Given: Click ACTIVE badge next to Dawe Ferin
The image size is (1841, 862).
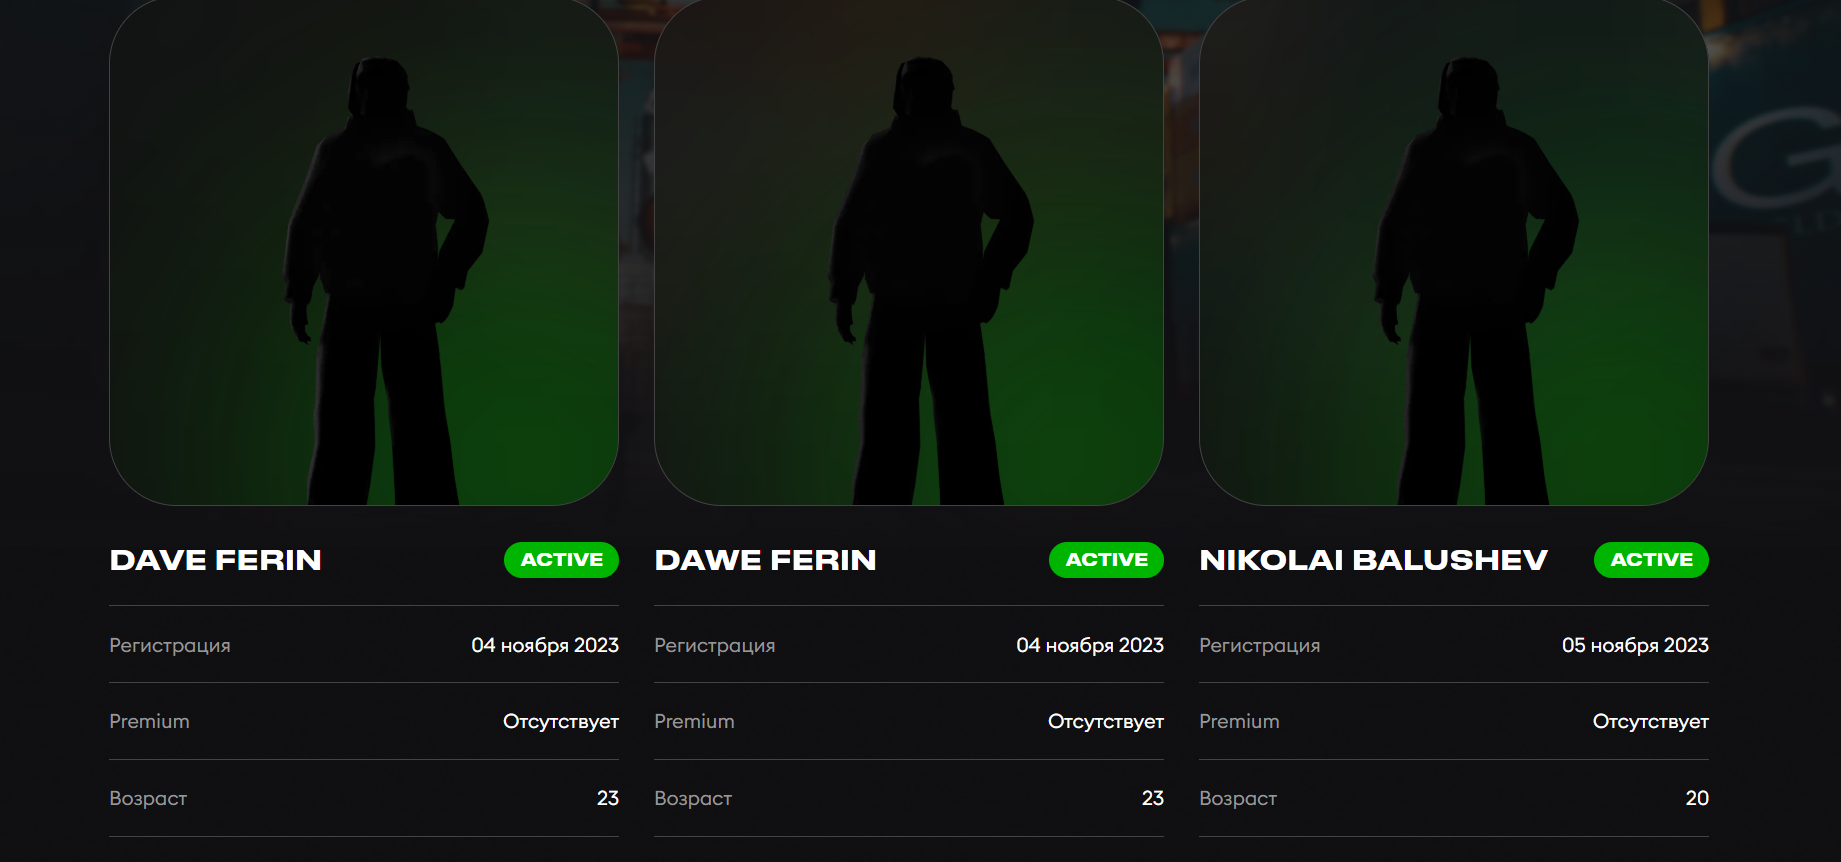Looking at the screenshot, I should point(1107,560).
